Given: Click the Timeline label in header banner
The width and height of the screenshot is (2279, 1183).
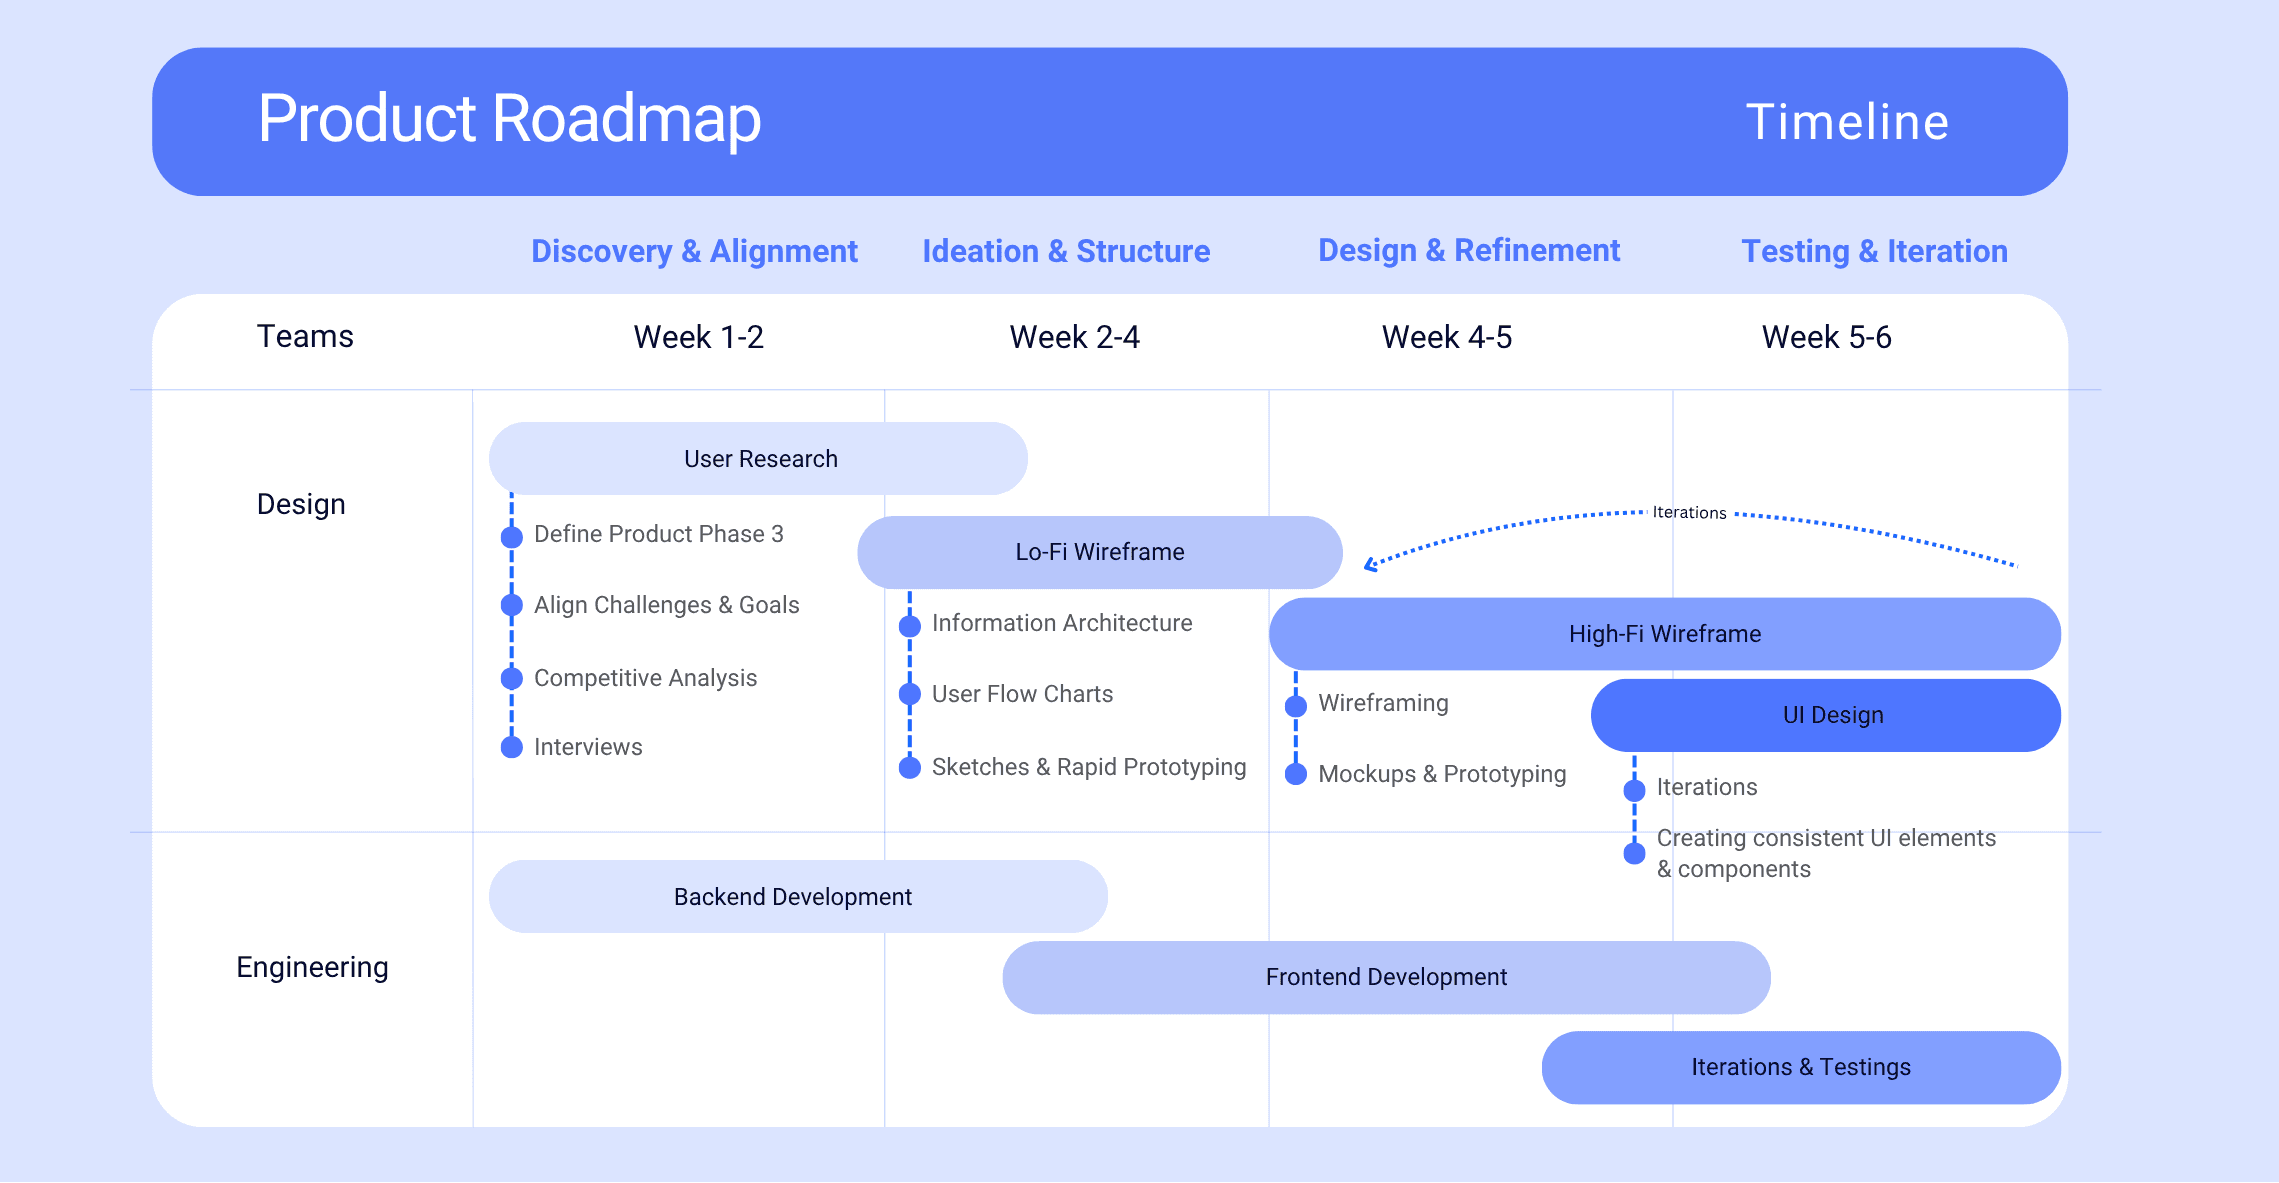Looking at the screenshot, I should (x=1846, y=122).
